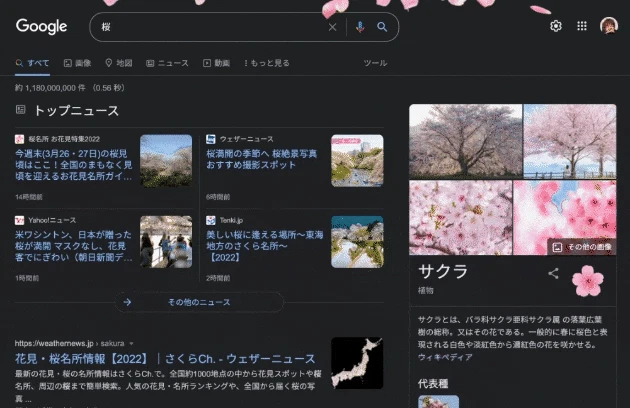
Task: Open thumbnail of ウェザーニュース 桜満開 news item
Action: coord(357,161)
